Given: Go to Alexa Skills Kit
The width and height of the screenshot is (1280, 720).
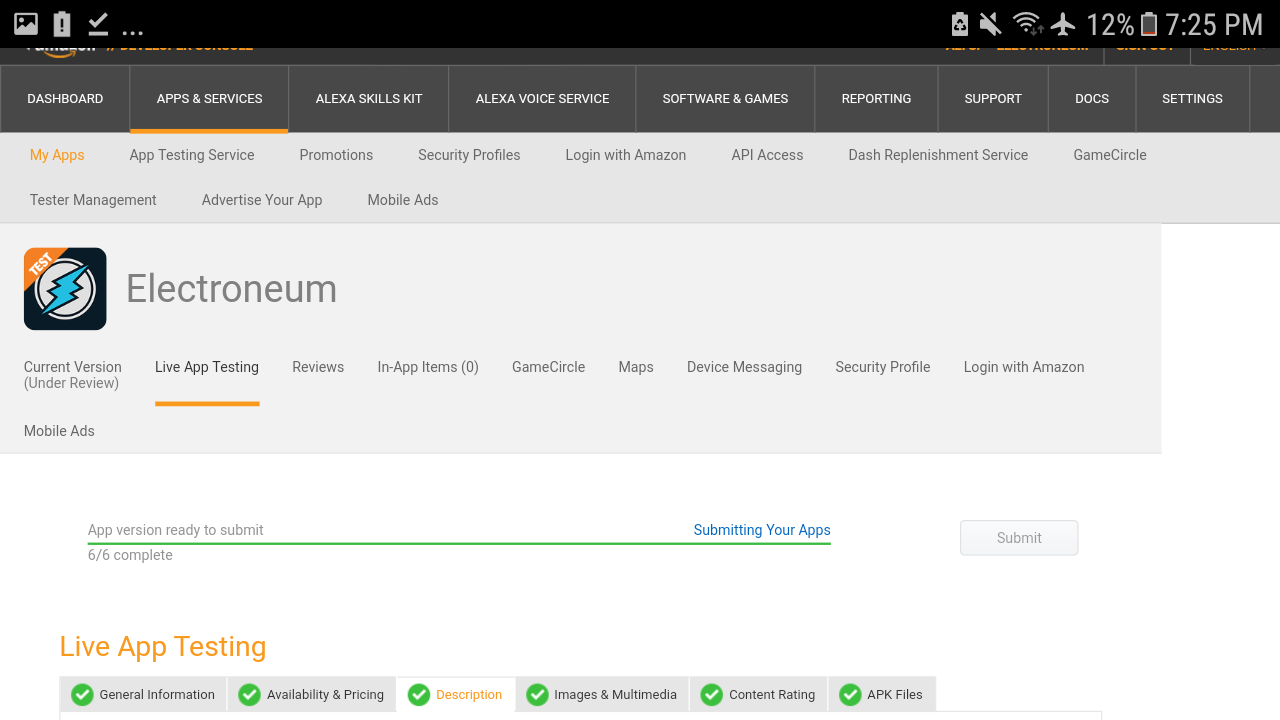Looking at the screenshot, I should [x=369, y=99].
